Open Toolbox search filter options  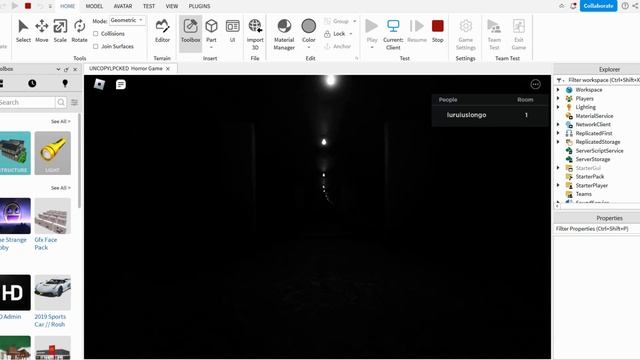click(x=74, y=102)
